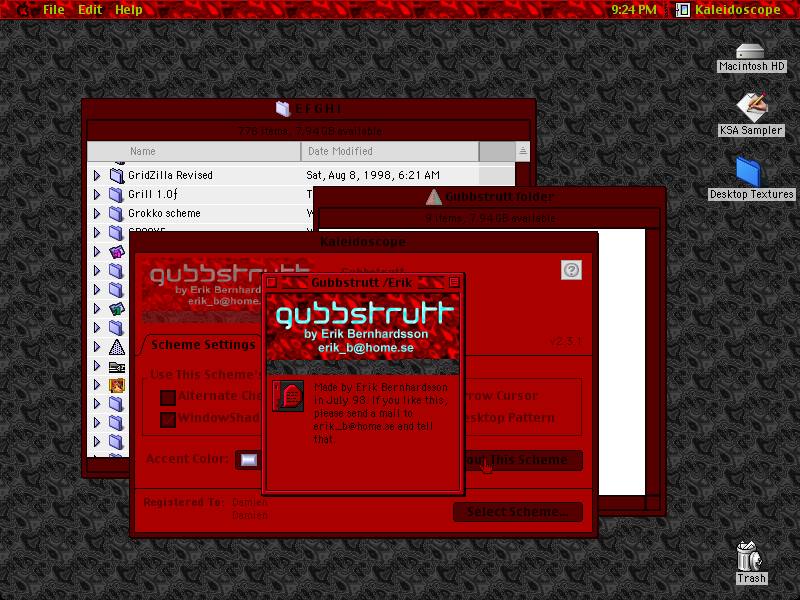Switch to the Scheme Settings tab
The image size is (800, 600).
203,345
